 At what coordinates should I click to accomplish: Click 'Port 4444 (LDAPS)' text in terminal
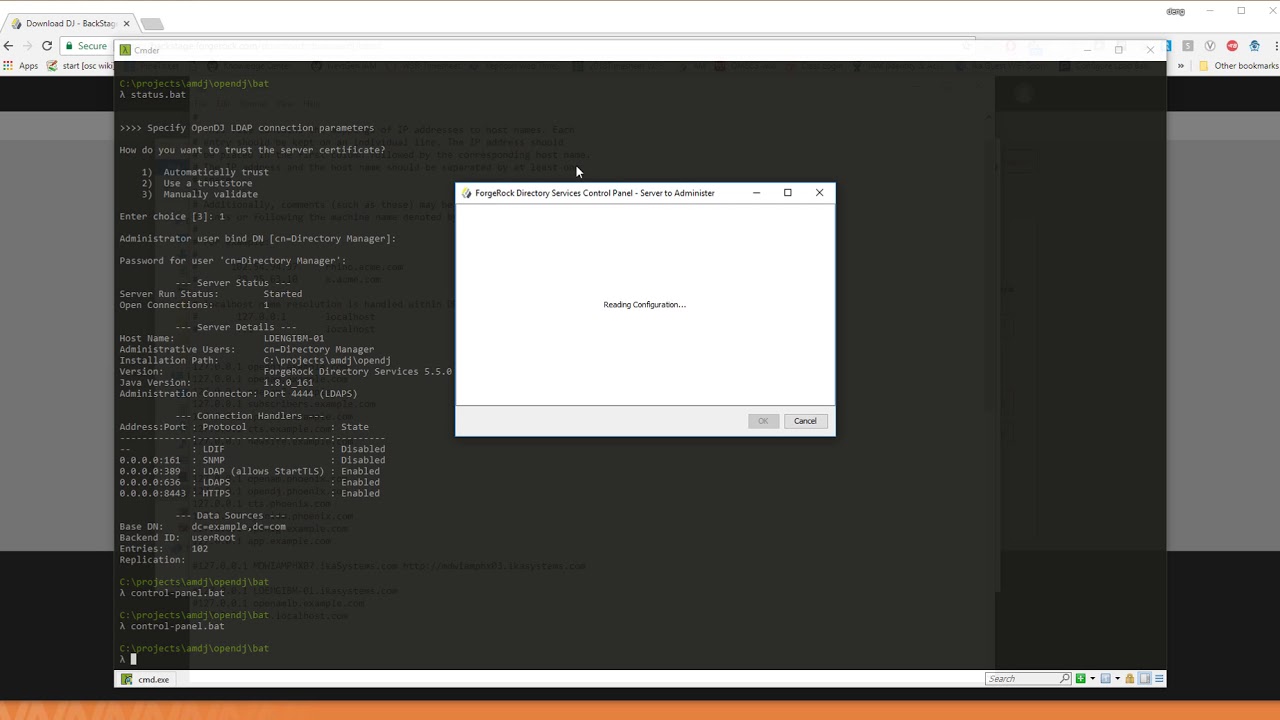pos(310,394)
